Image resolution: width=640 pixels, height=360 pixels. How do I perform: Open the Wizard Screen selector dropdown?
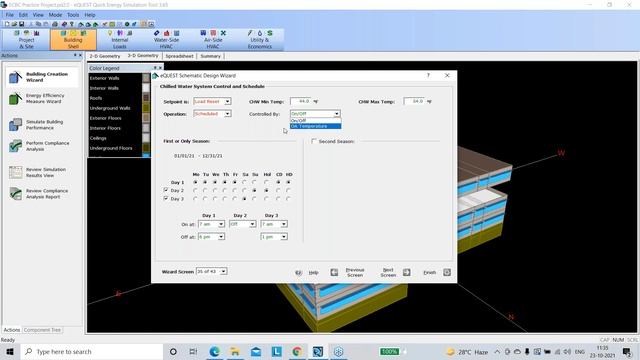tap(223, 271)
